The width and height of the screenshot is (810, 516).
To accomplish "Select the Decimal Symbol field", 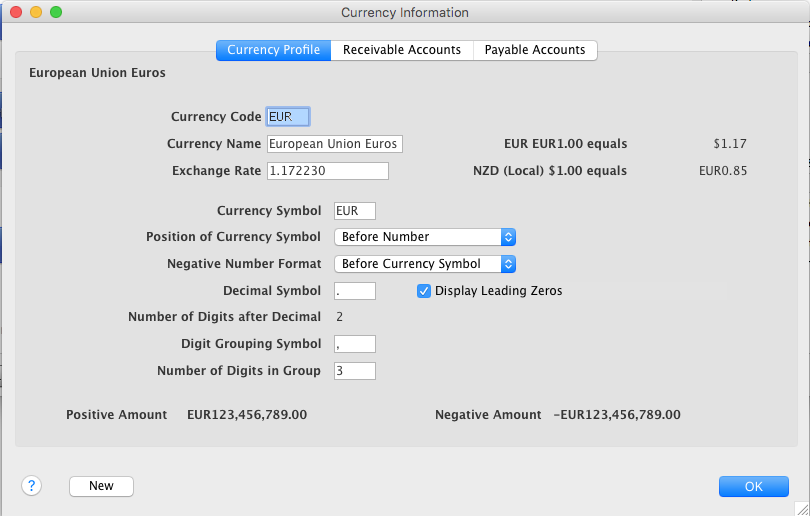I will point(354,291).
